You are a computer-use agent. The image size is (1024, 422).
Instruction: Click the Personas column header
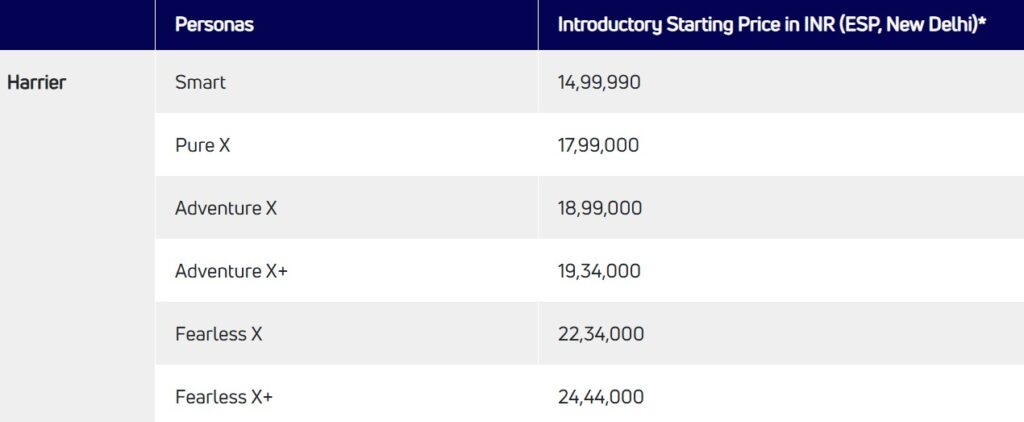point(214,25)
